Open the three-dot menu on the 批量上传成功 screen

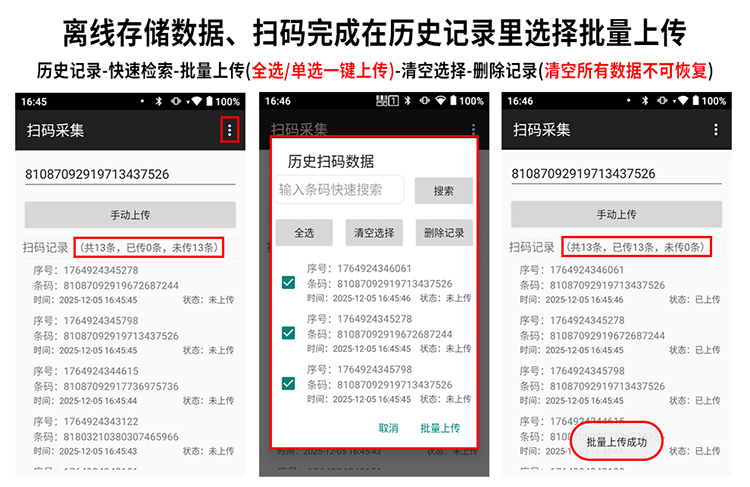pos(716,130)
